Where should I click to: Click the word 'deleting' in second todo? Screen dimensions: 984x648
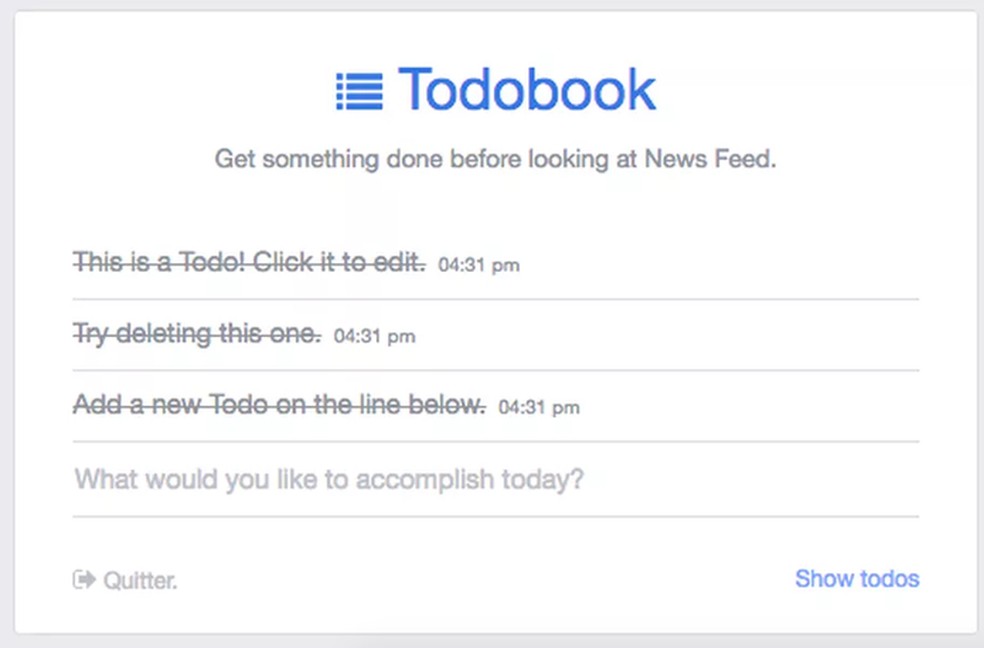tap(157, 334)
